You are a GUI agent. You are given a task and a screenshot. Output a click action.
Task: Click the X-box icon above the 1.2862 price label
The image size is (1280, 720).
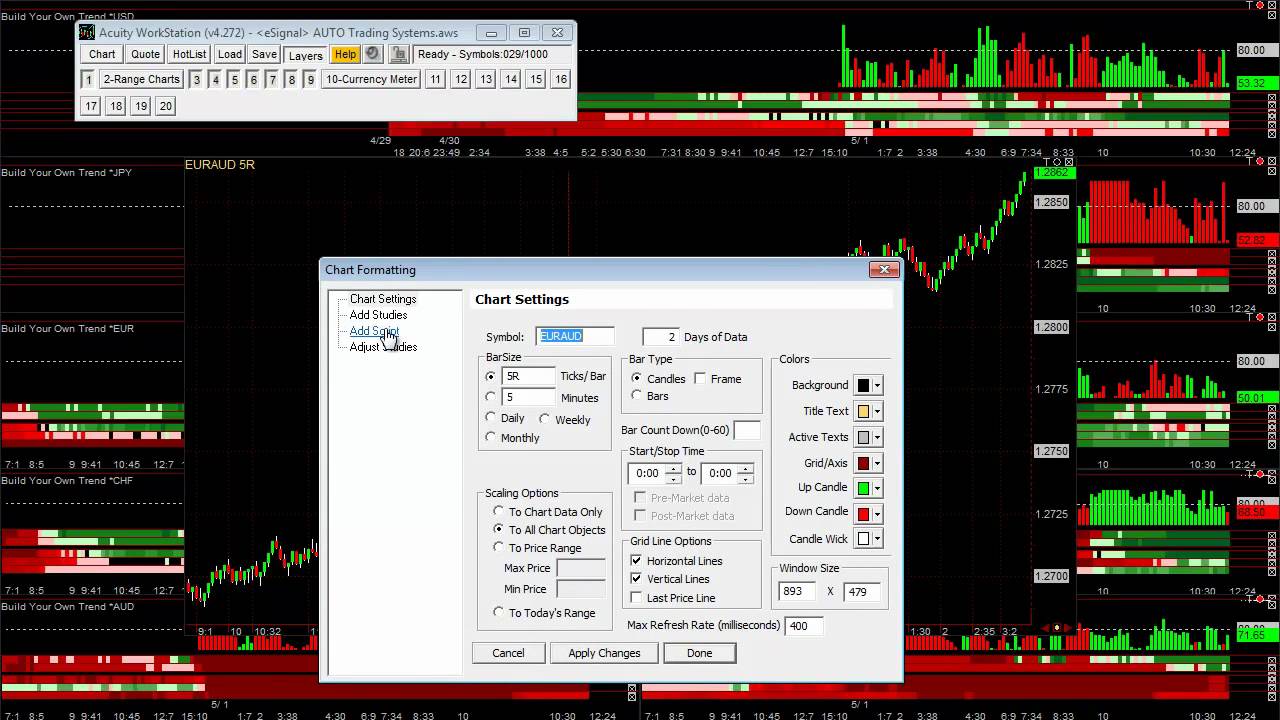coord(1068,162)
